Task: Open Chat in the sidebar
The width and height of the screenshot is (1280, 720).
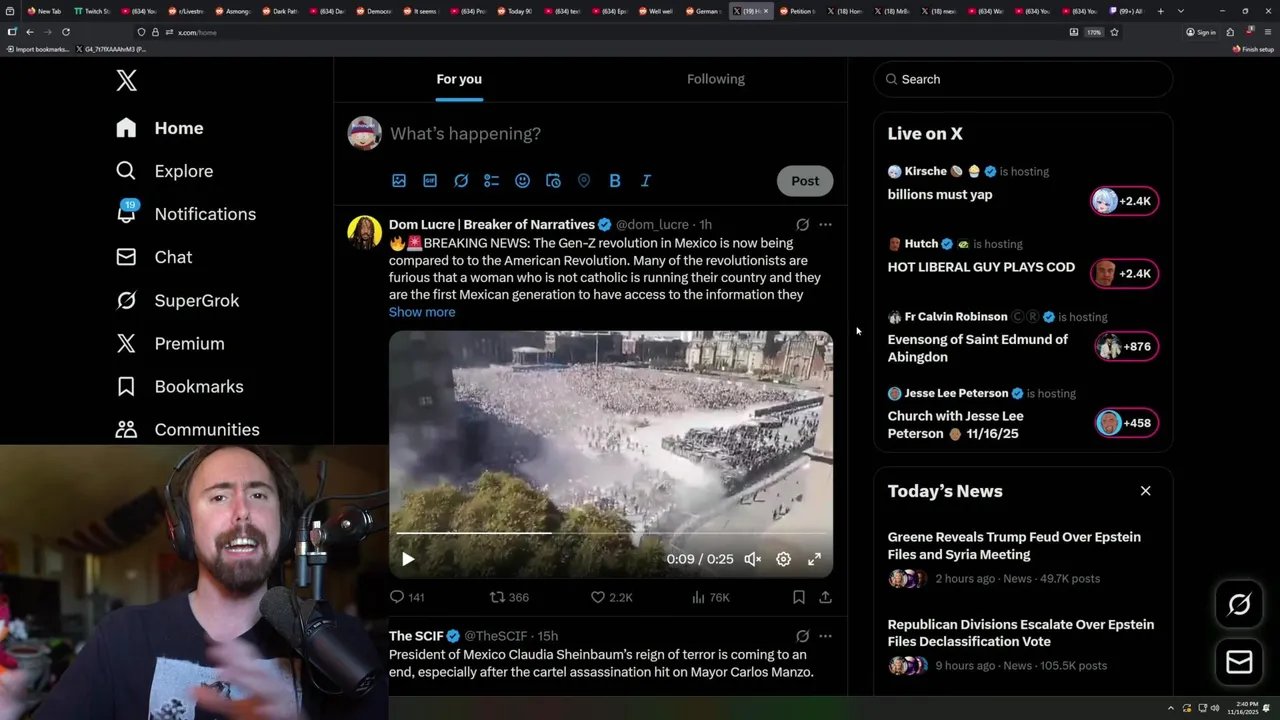Action: coord(153,257)
